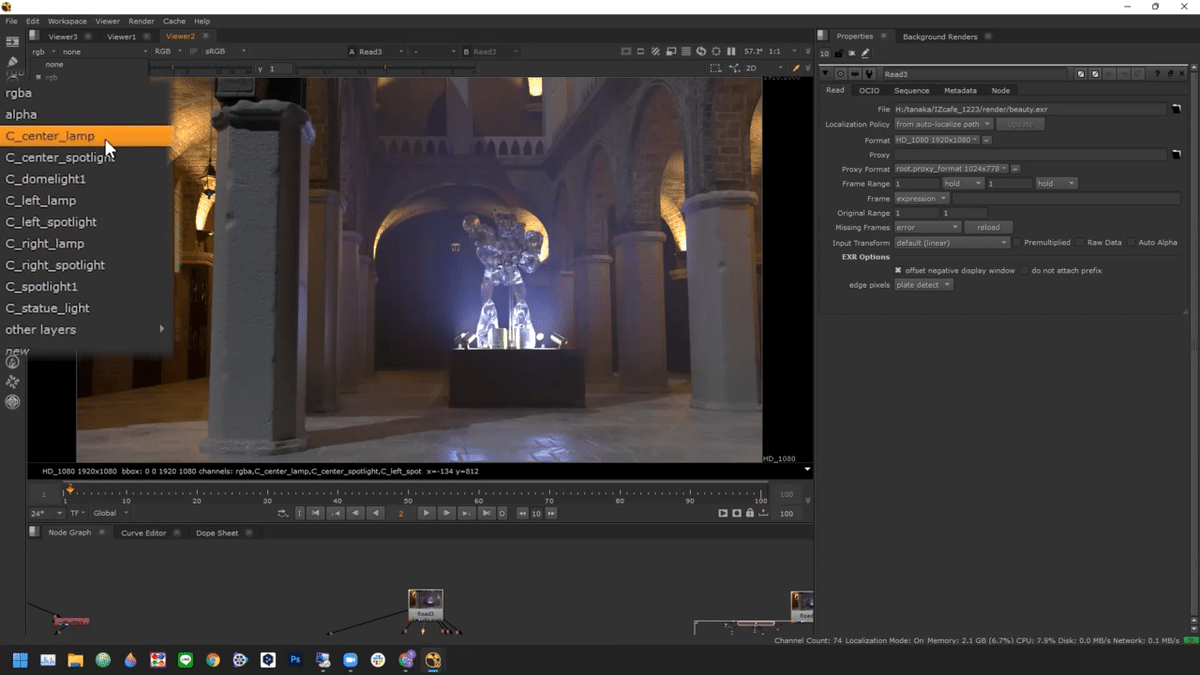The image size is (1200, 675).
Task: Click the Windows Start button
Action: pyautogui.click(x=19, y=660)
